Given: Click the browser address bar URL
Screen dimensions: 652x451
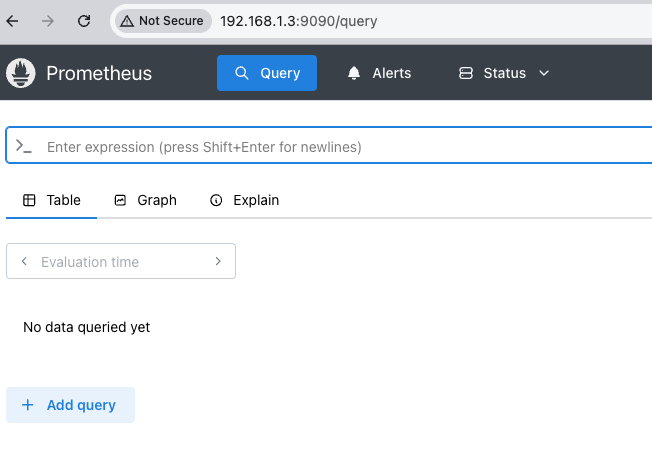Looking at the screenshot, I should pyautogui.click(x=298, y=20).
